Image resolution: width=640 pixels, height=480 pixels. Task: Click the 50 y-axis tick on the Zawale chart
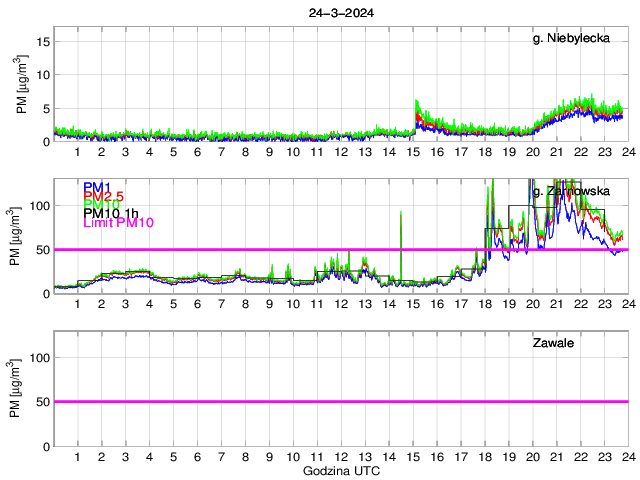(x=43, y=402)
